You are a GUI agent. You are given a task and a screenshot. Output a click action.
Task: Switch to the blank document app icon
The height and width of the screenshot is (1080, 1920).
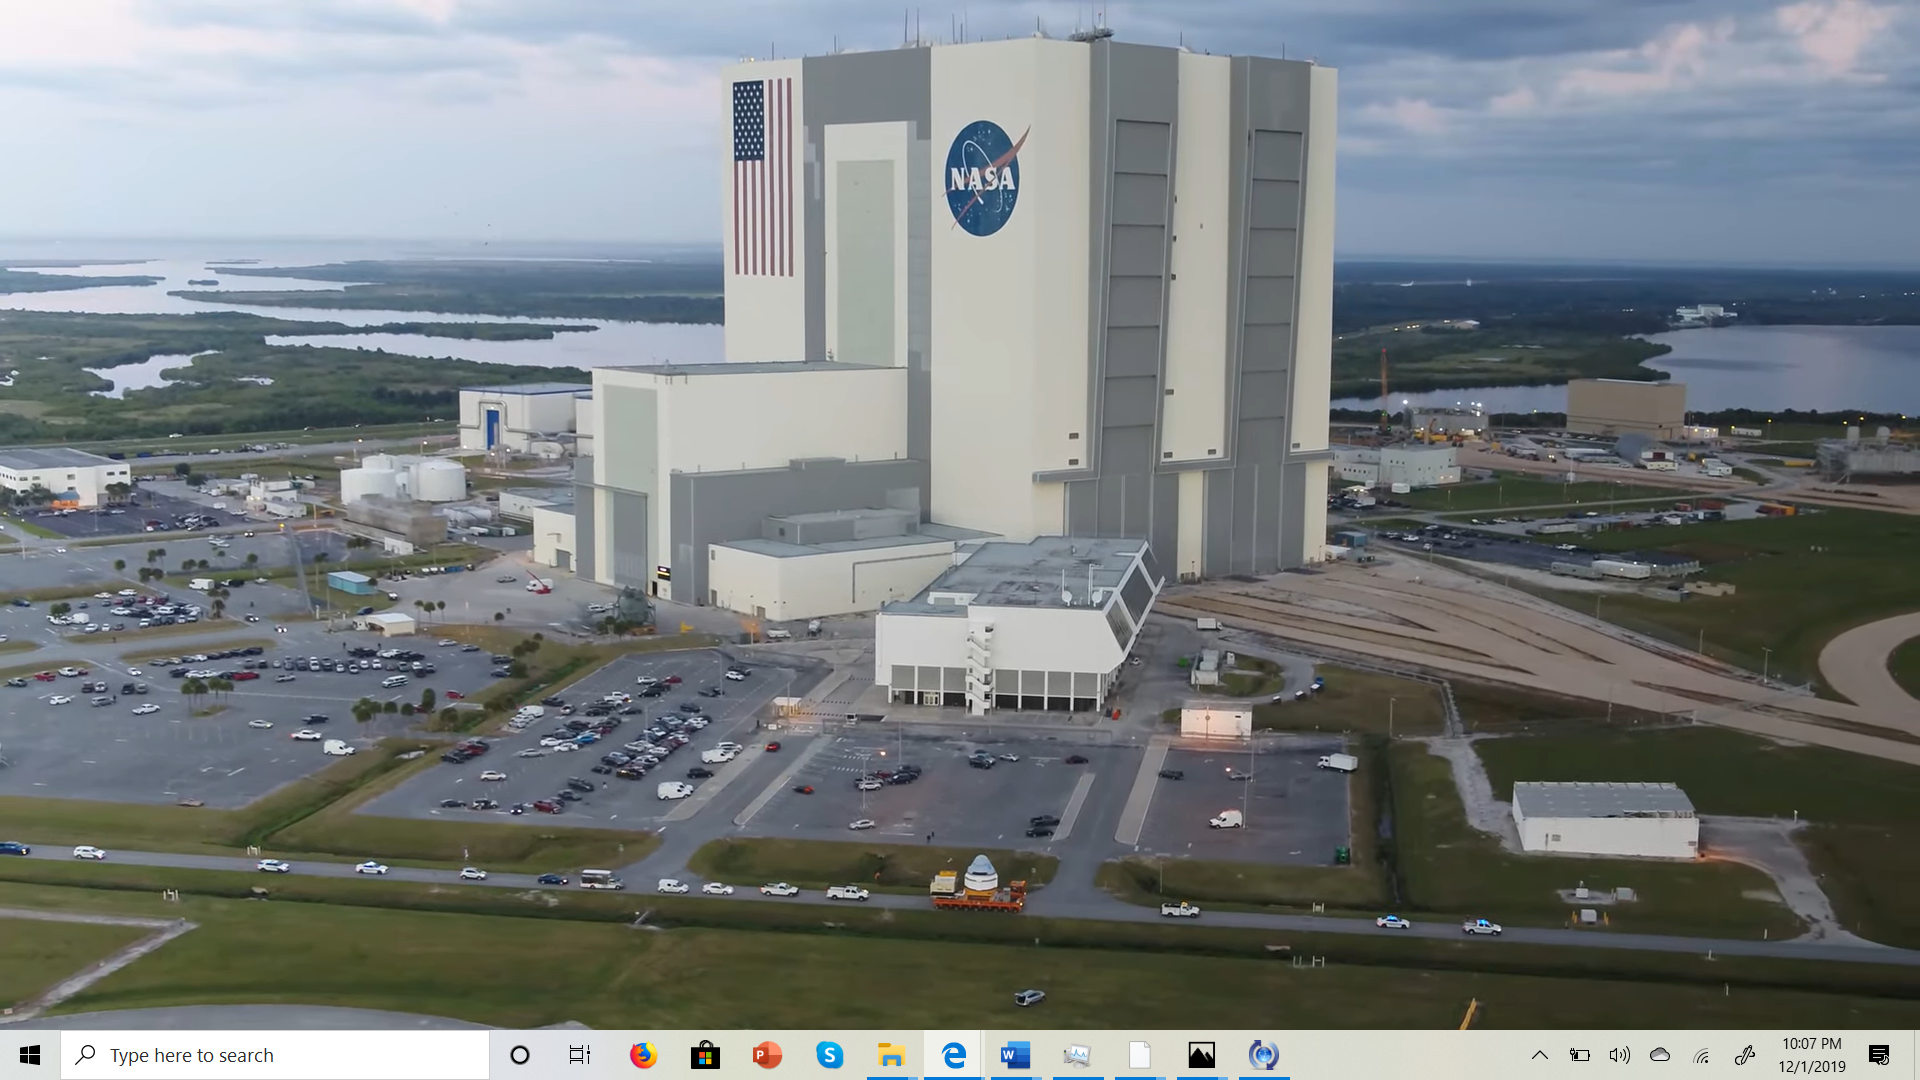coord(1139,1055)
